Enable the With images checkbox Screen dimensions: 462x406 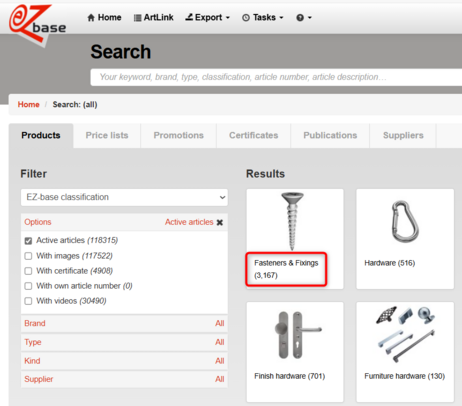click(28, 256)
